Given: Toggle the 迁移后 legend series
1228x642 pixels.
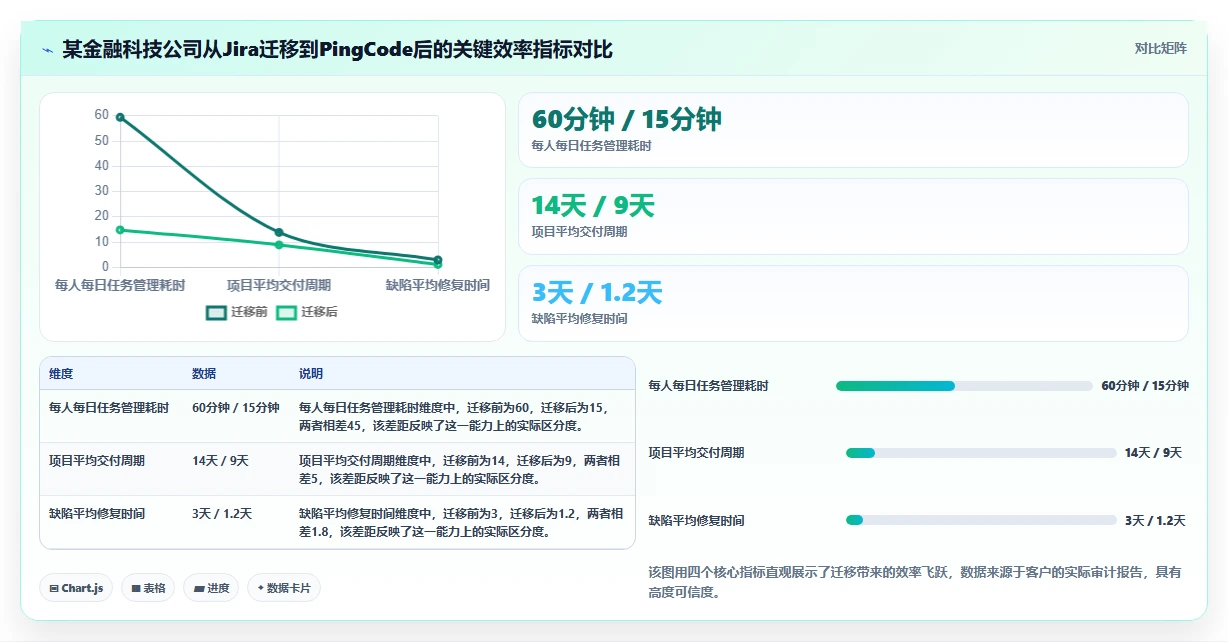Looking at the screenshot, I should coord(307,312).
